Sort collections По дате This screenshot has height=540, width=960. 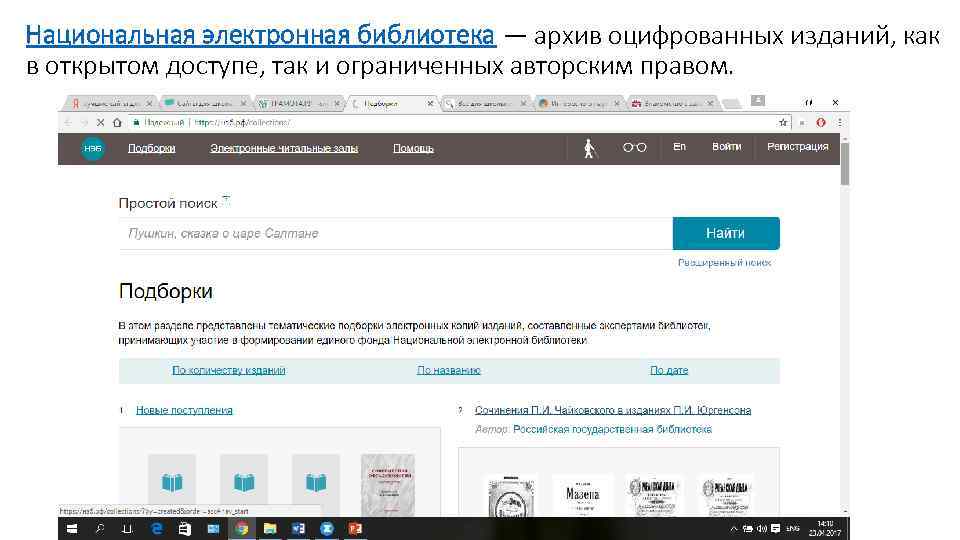(669, 370)
